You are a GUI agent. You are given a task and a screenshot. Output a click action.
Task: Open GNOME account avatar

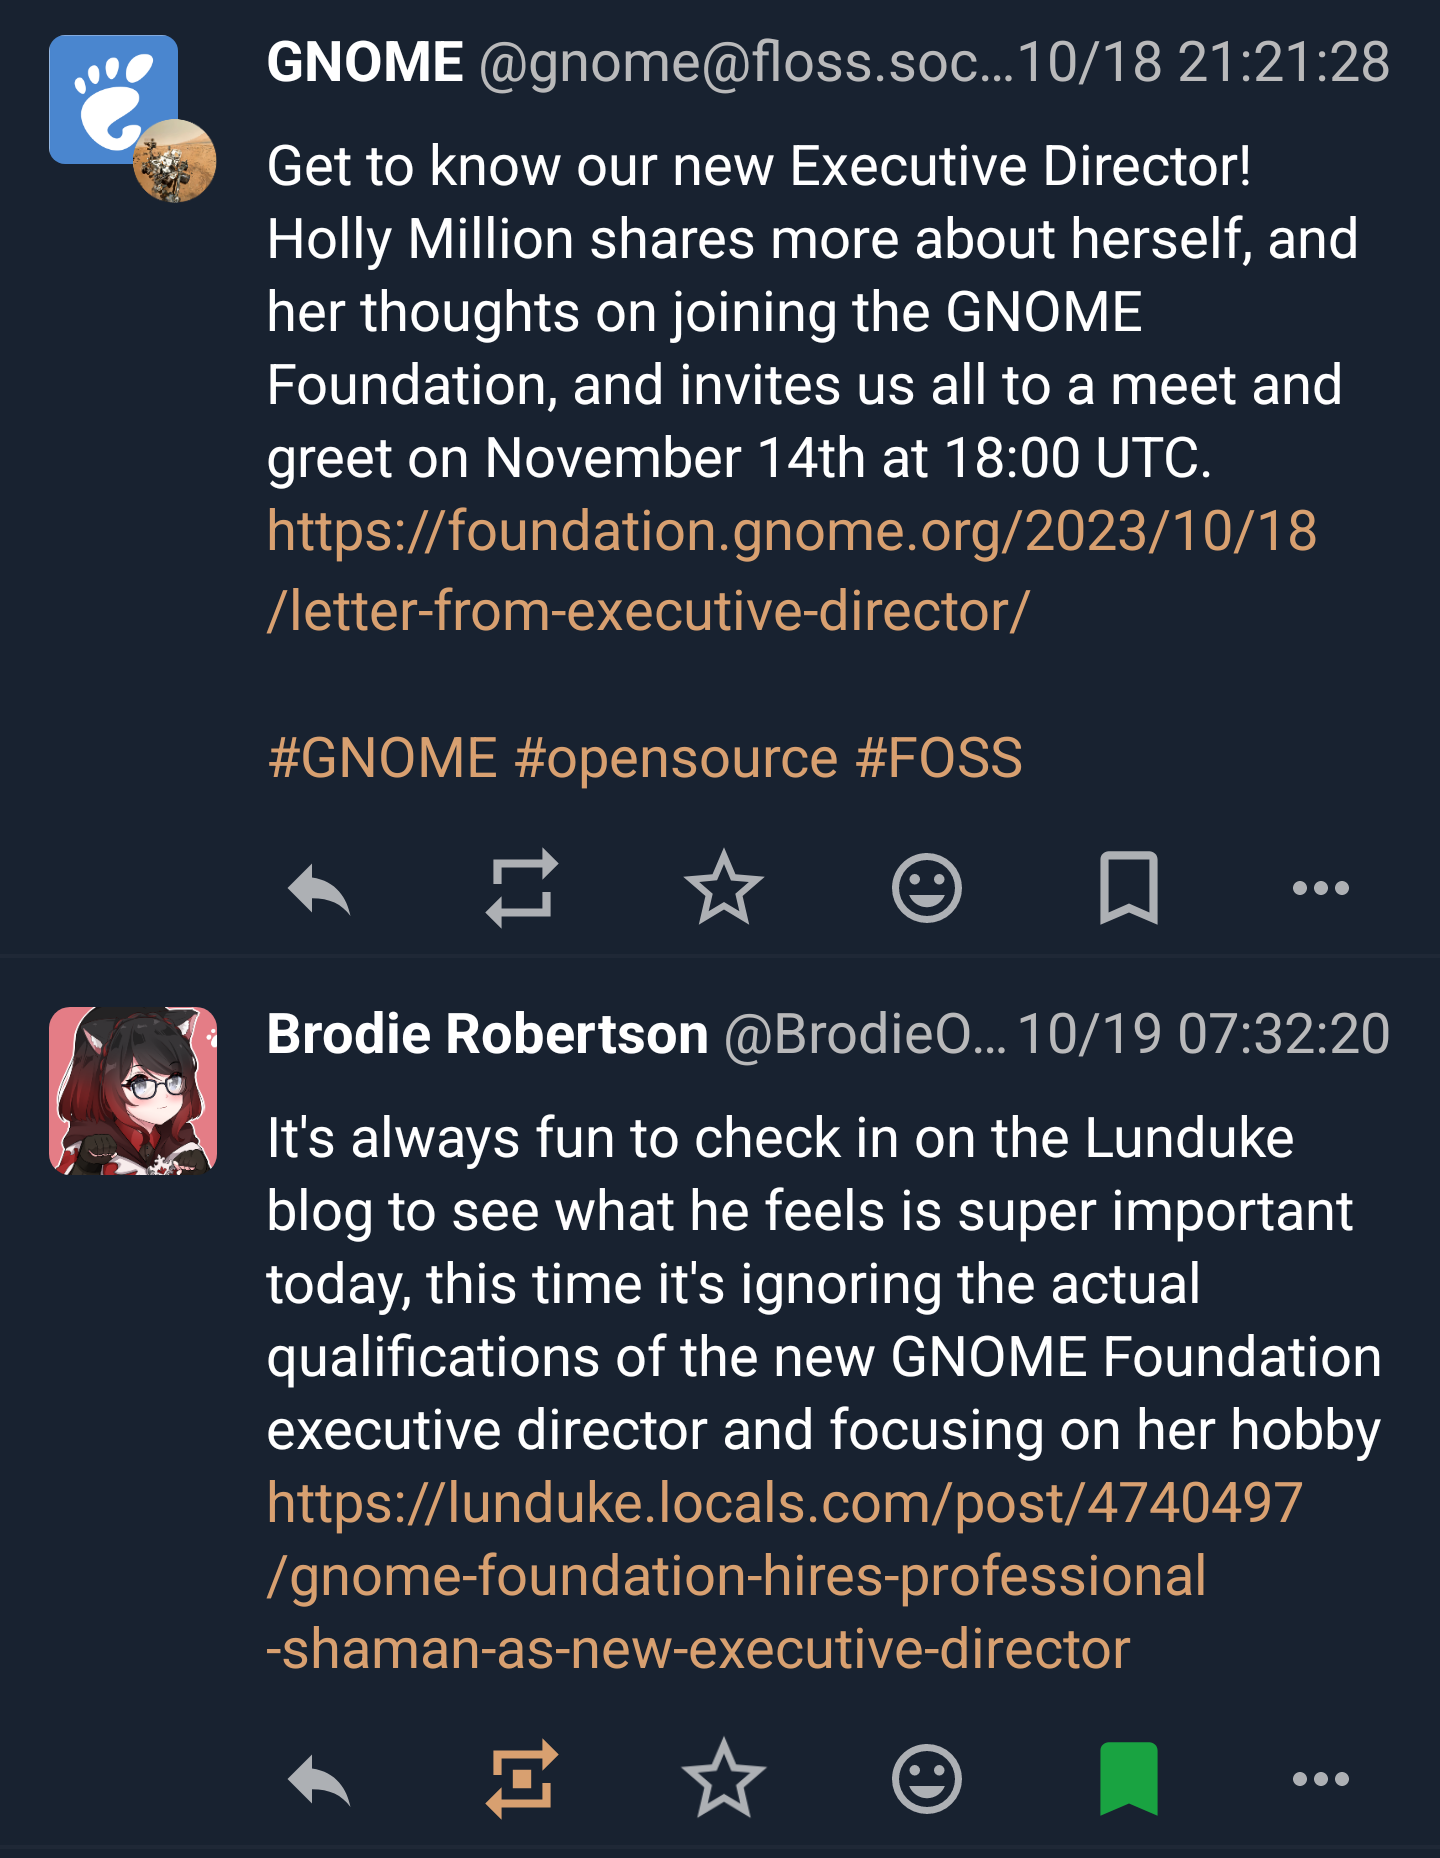[x=105, y=92]
